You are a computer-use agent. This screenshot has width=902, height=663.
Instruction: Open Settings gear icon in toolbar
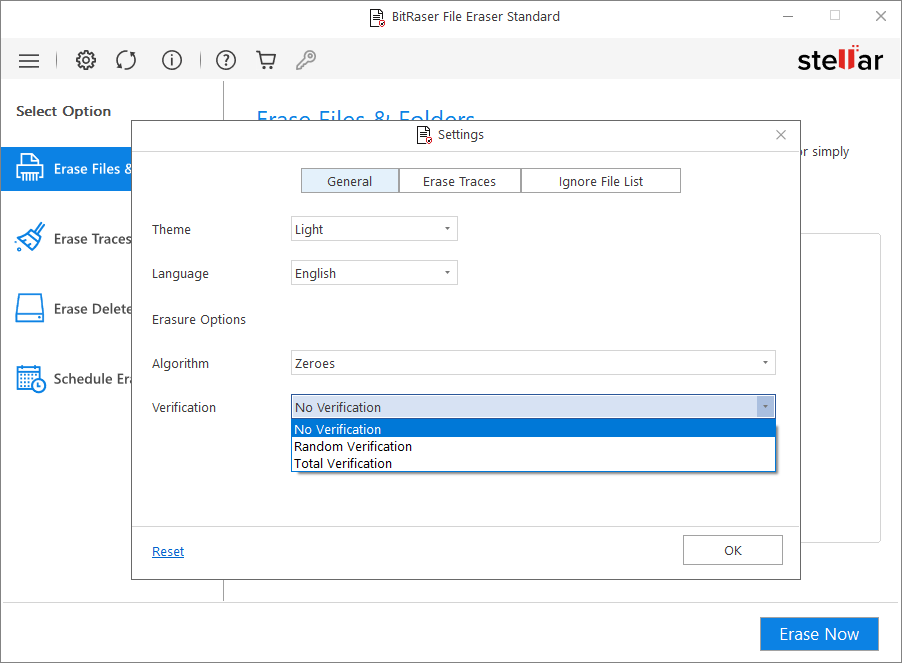(x=86, y=60)
